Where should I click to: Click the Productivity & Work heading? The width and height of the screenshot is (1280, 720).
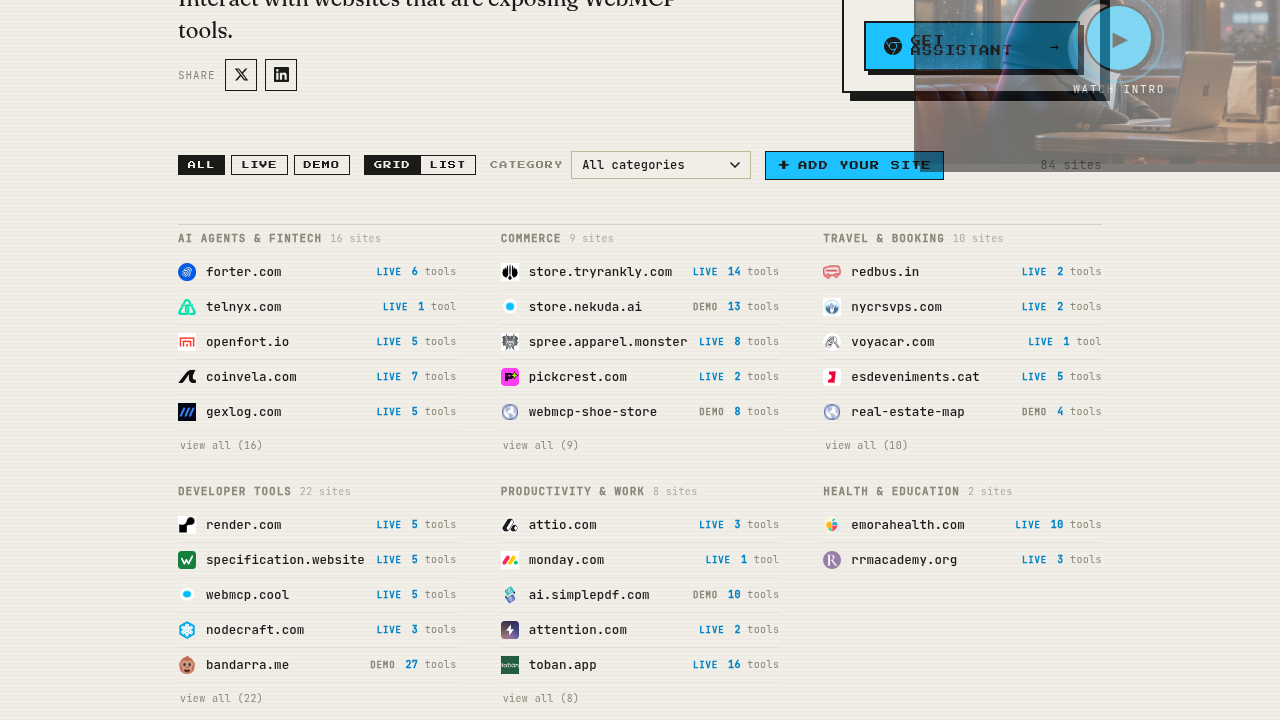[x=573, y=492]
